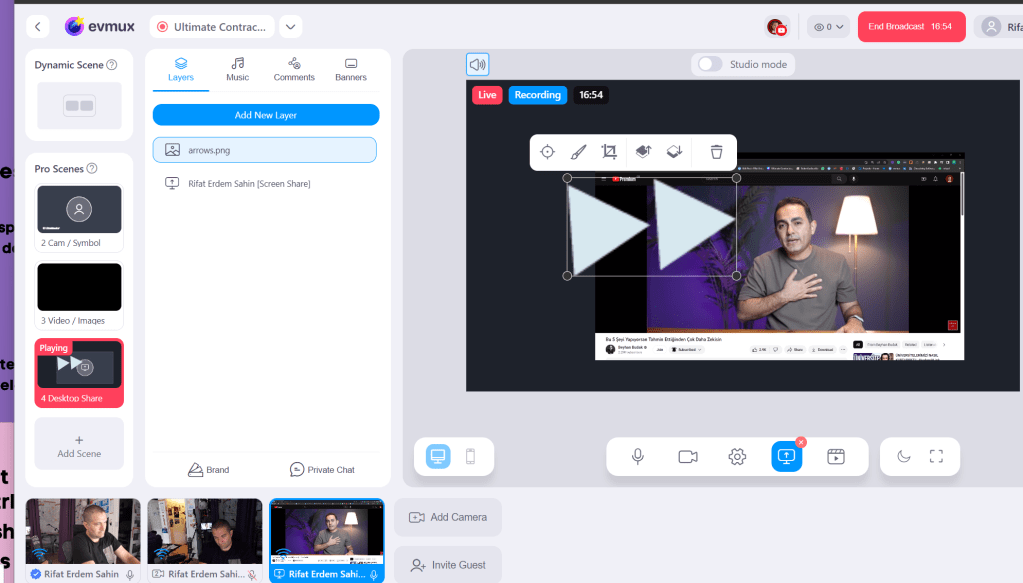
Task: Bring layer forward with the layer-up icon
Action: (643, 152)
